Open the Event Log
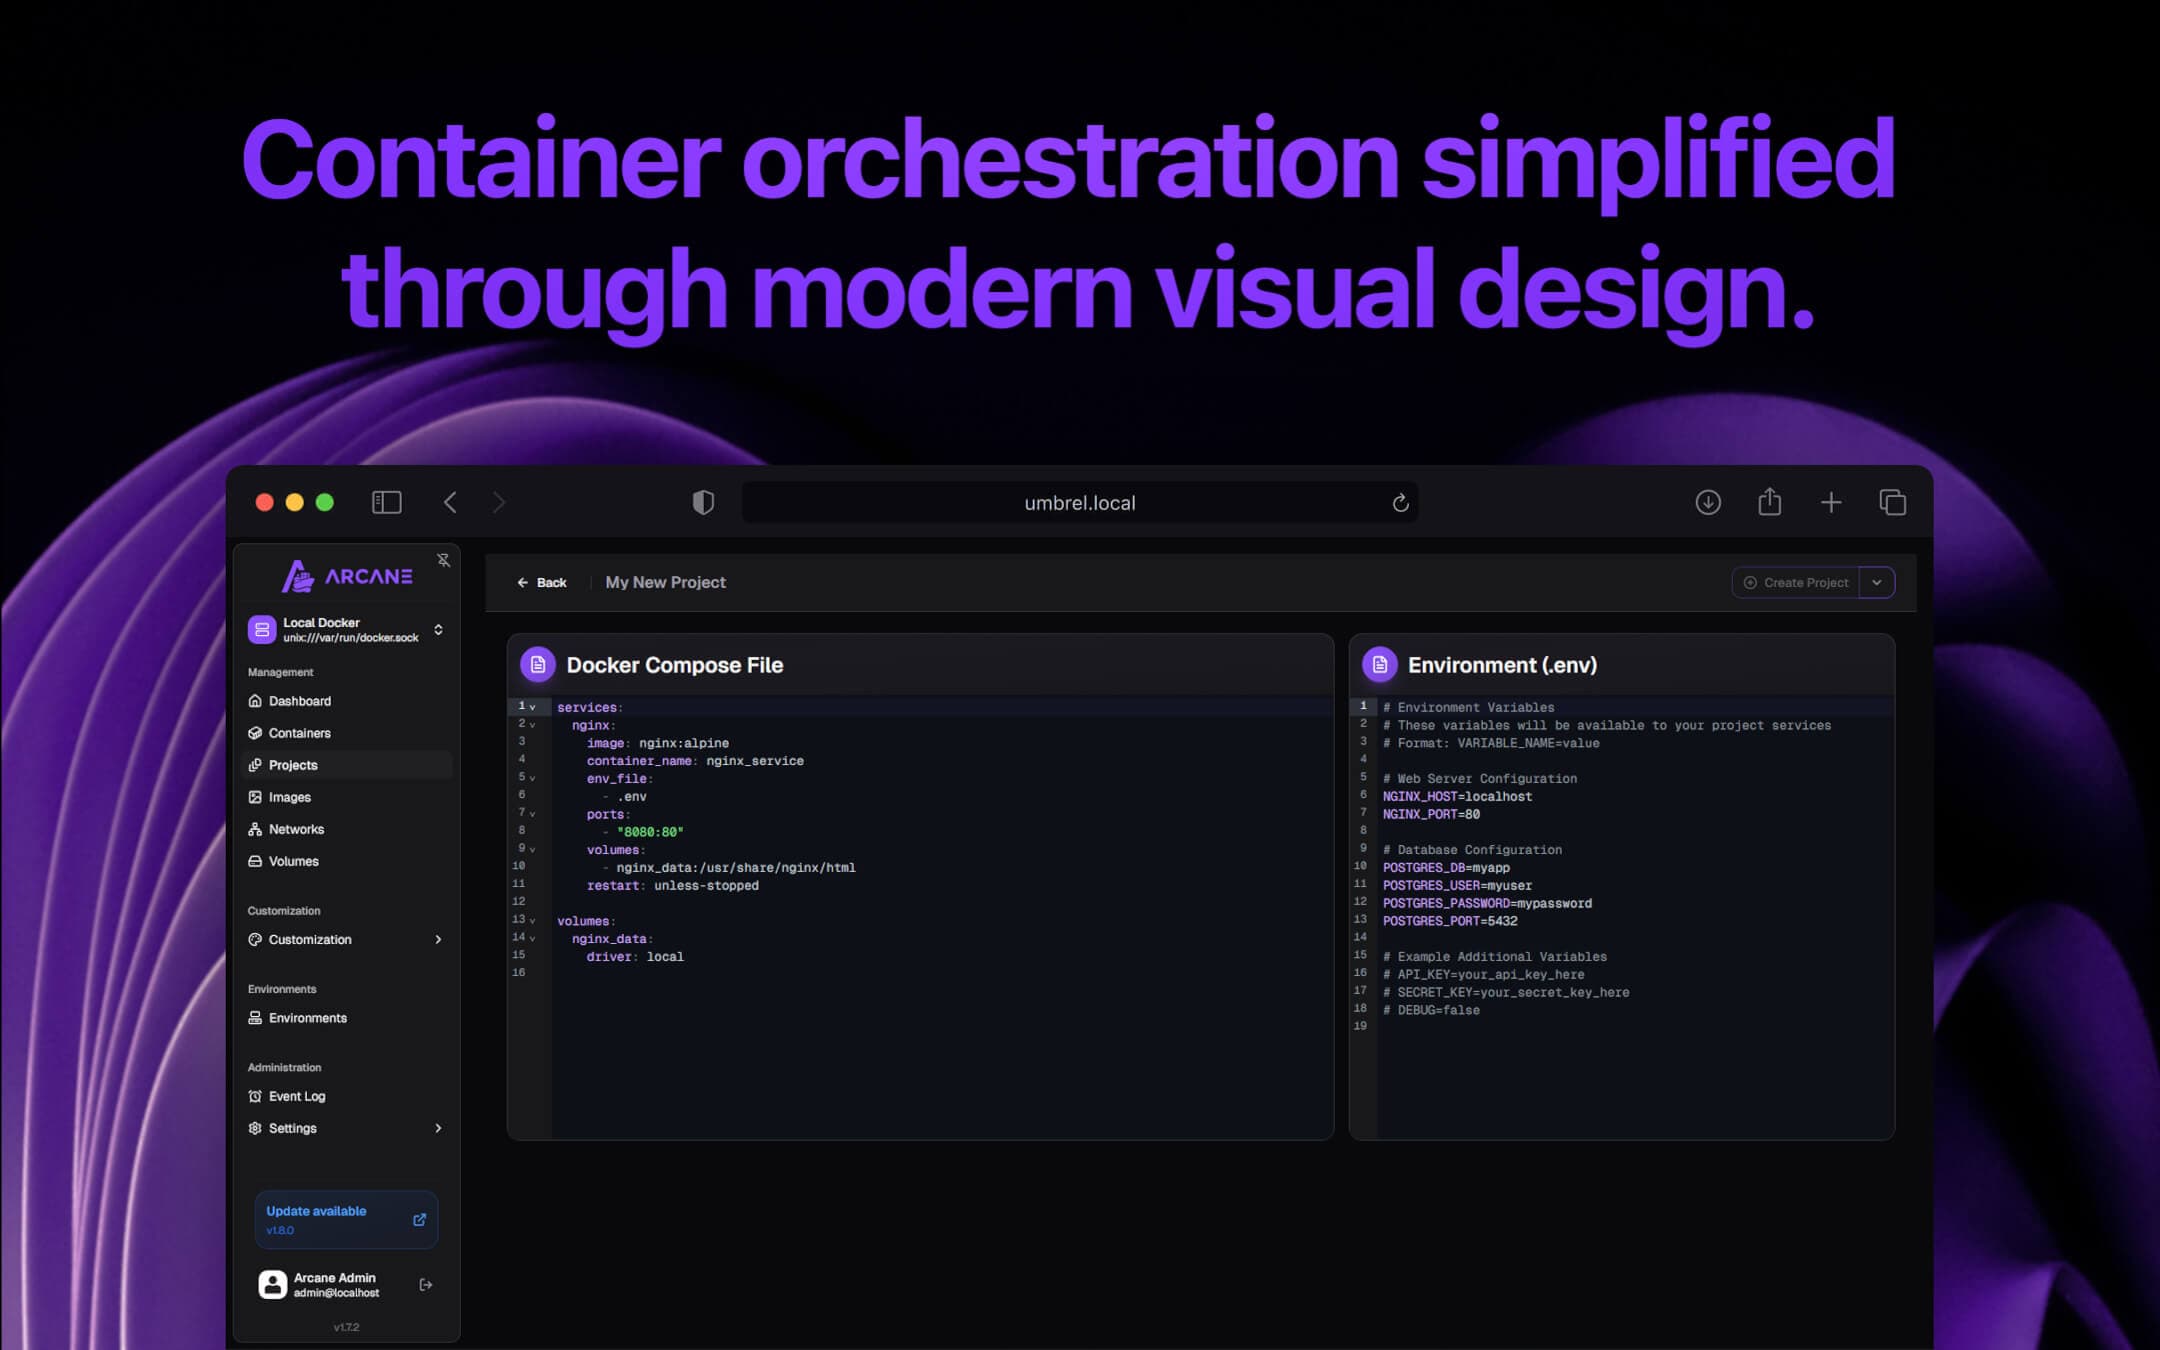 click(297, 1096)
